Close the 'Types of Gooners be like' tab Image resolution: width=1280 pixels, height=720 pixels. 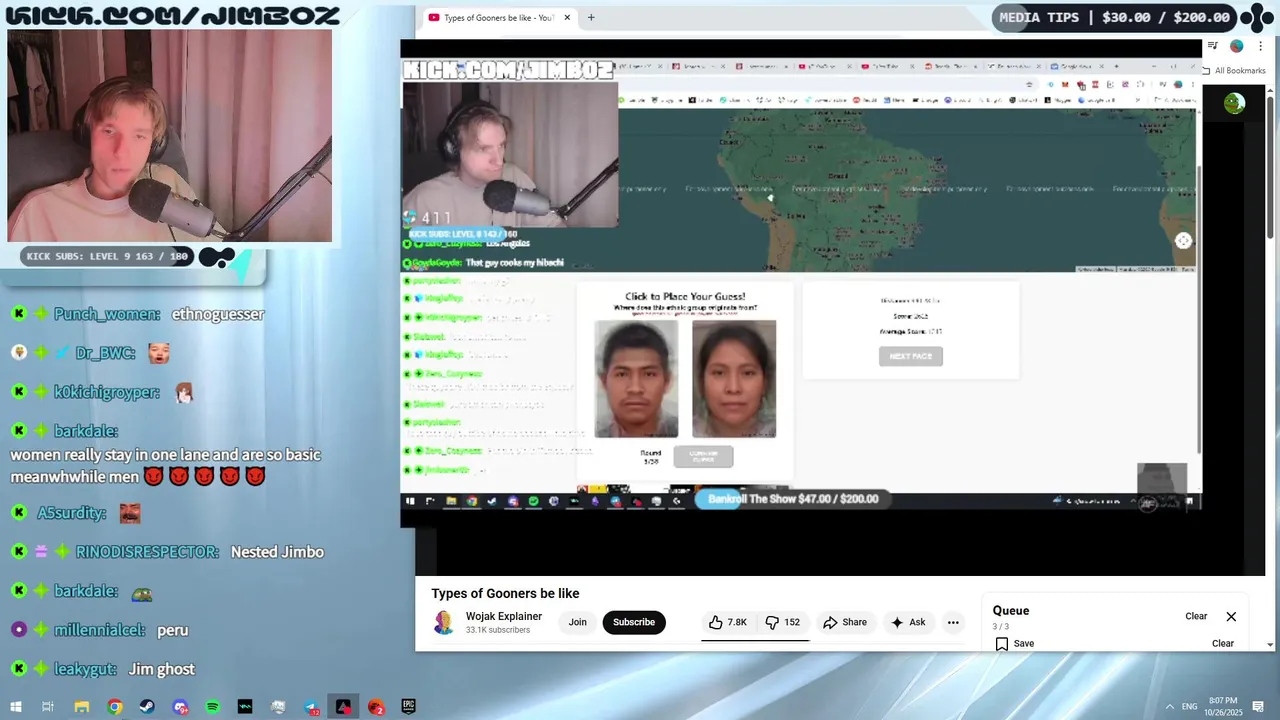pyautogui.click(x=567, y=17)
